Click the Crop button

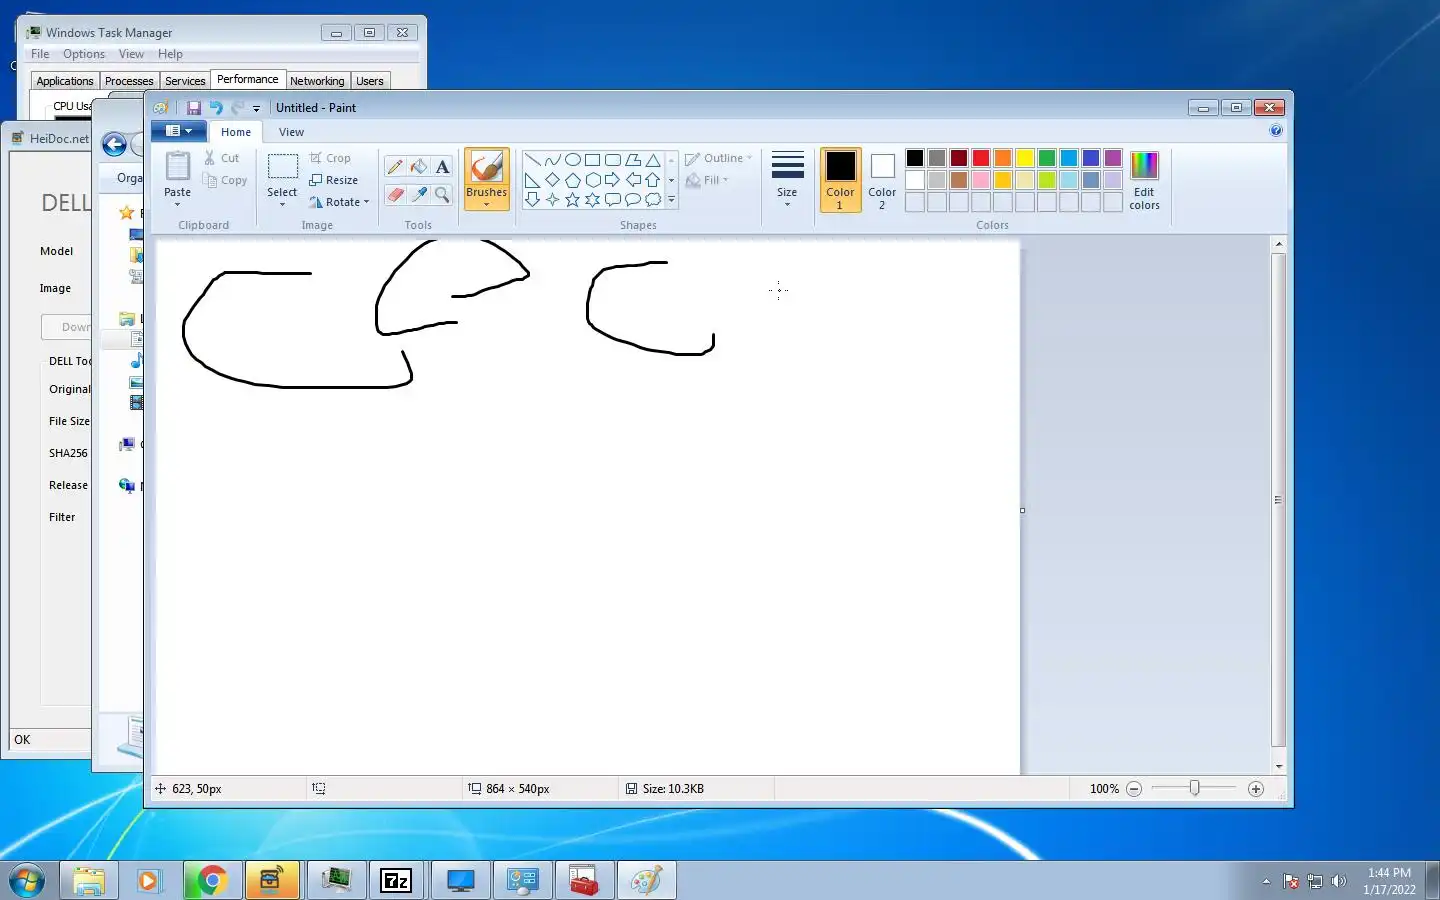[330, 158]
